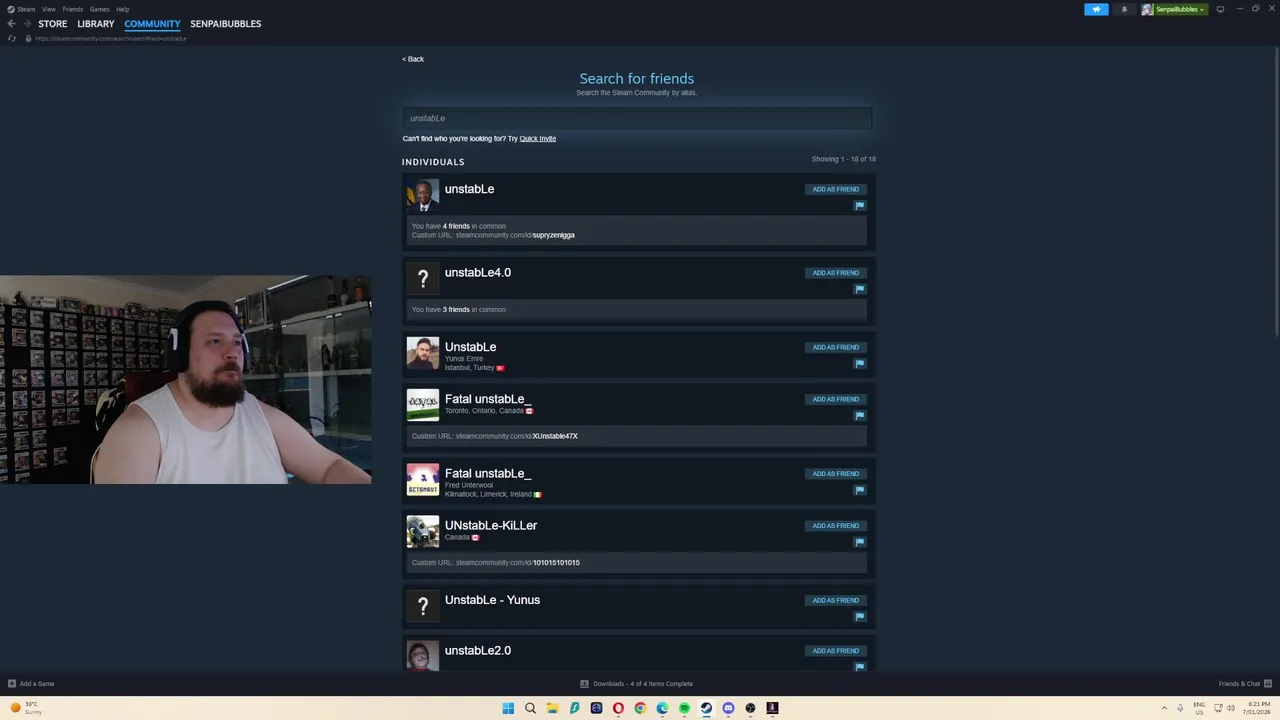Add Fred Underwool's Fatal unstabLe_ as friend
The width and height of the screenshot is (1280, 720).
click(x=835, y=473)
